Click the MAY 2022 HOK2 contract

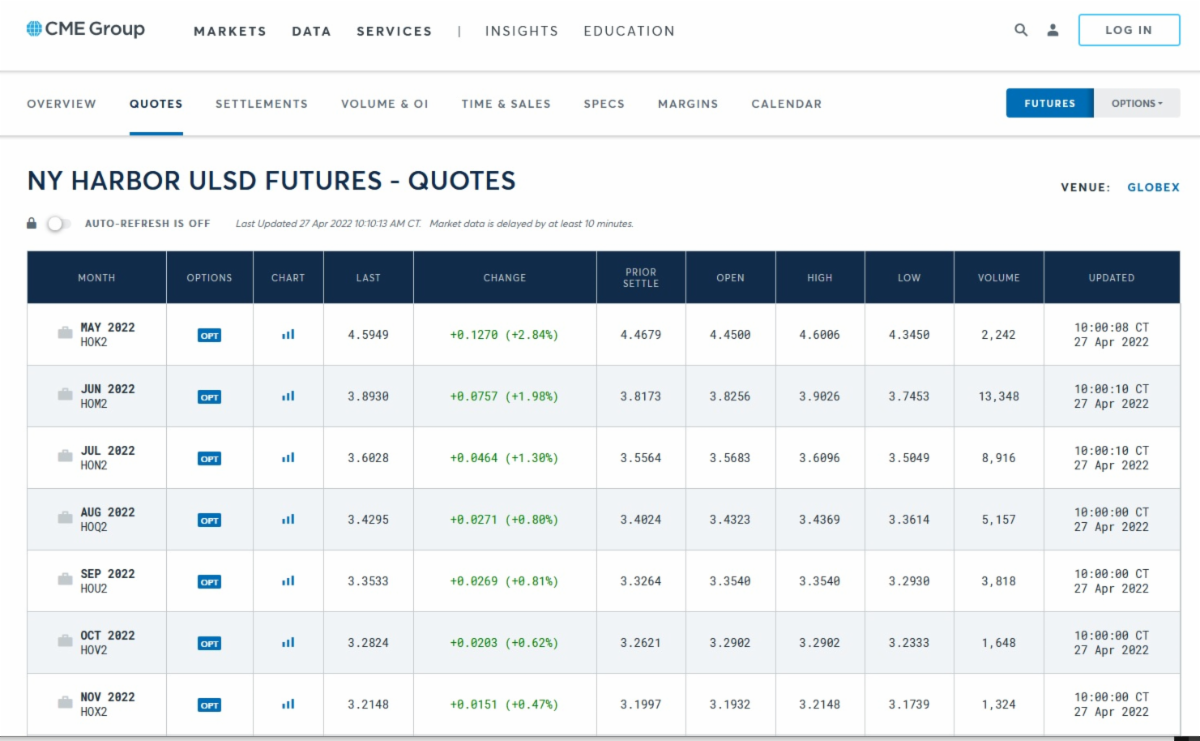[107, 334]
